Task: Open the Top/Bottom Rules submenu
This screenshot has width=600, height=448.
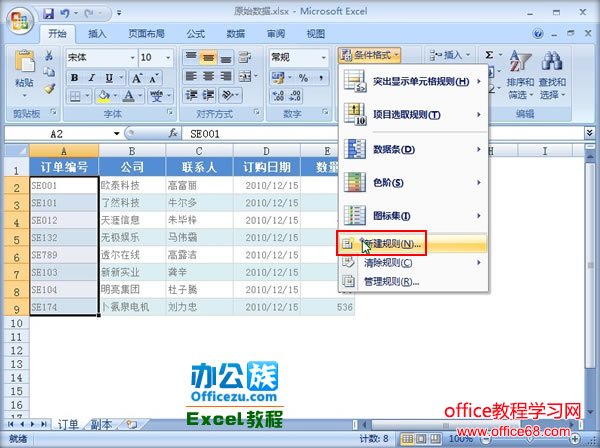Action: point(413,115)
